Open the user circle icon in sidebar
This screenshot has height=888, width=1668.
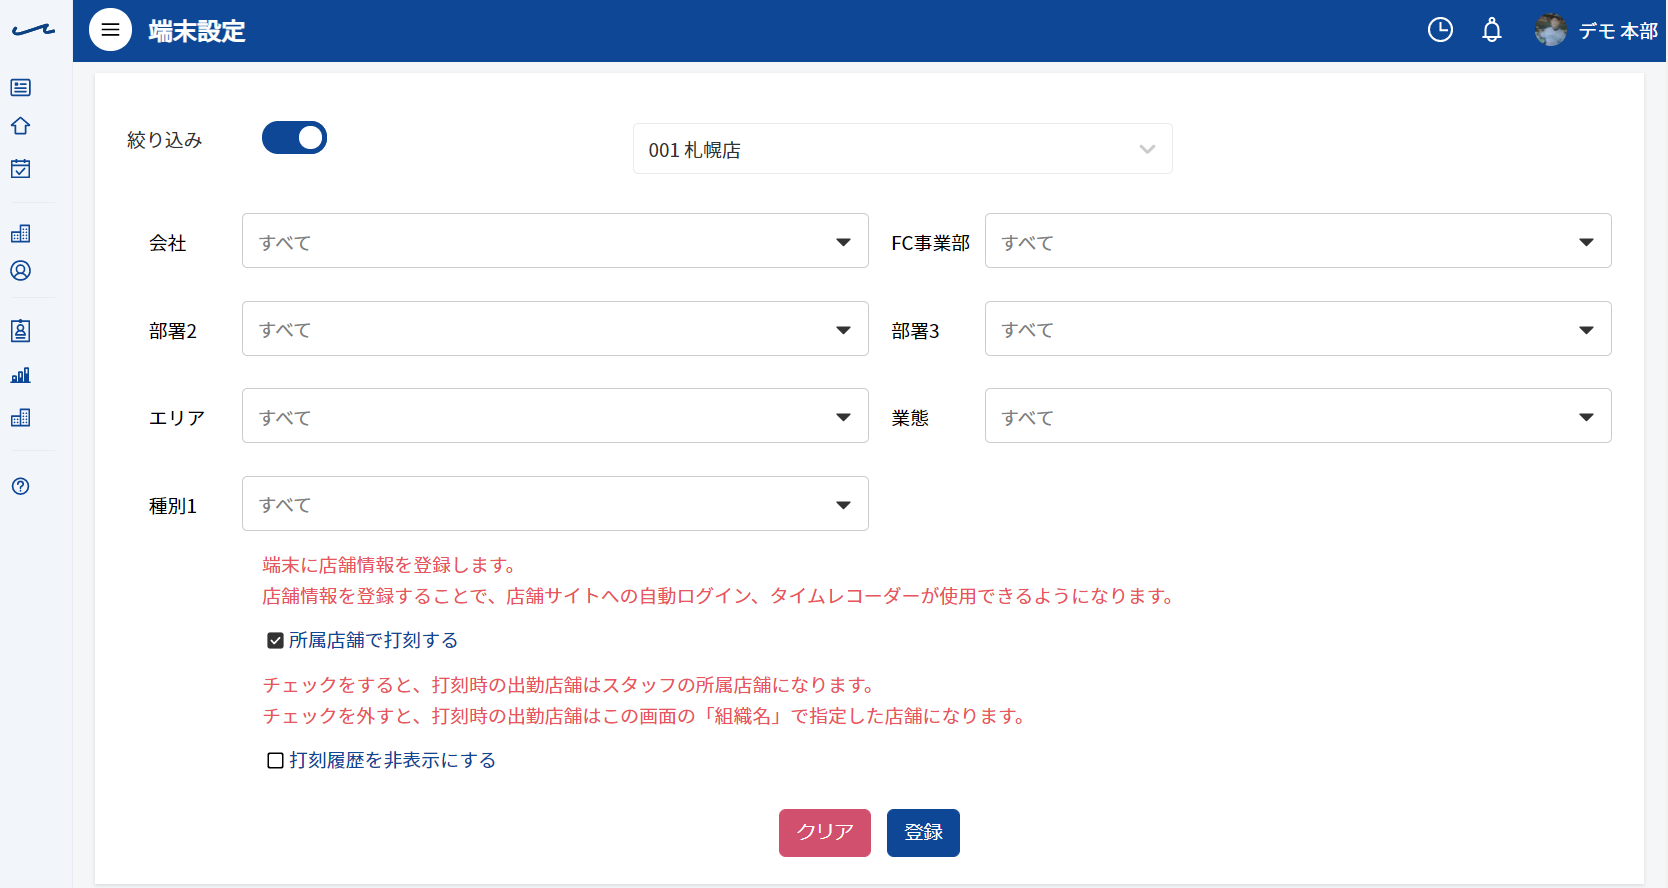click(20, 271)
